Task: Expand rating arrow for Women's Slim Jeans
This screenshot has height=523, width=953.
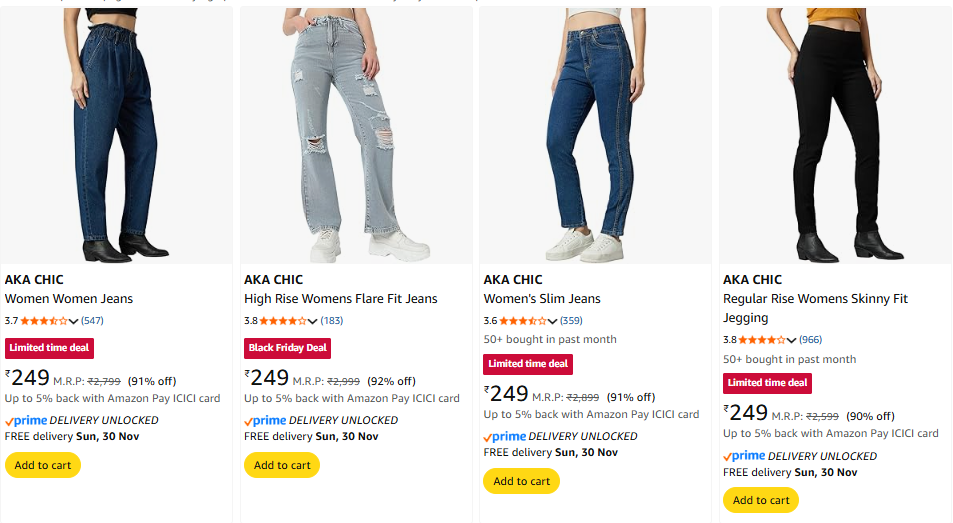Action: click(552, 321)
